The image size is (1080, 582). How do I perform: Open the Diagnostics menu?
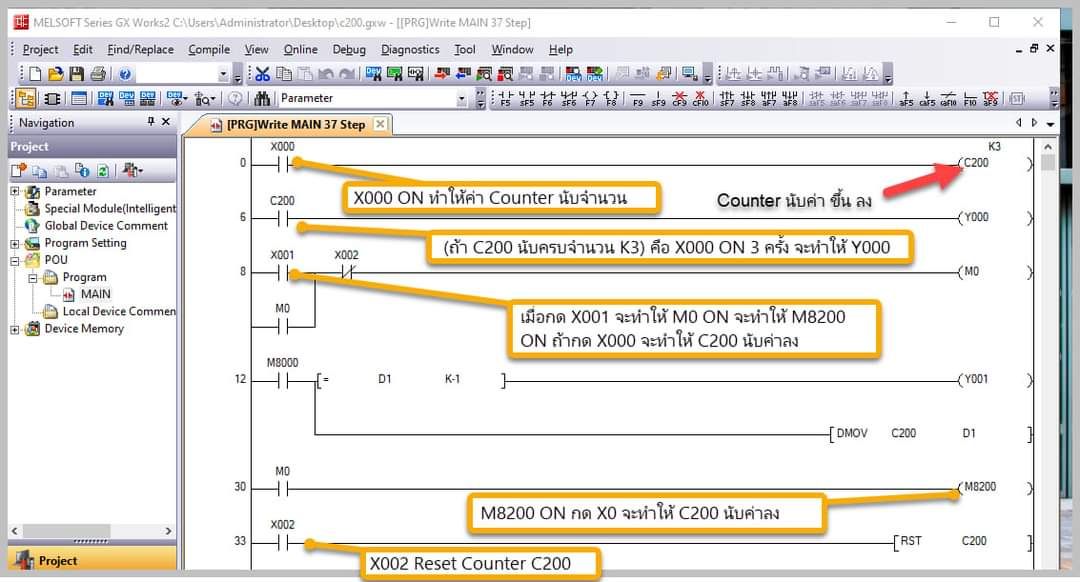(410, 50)
